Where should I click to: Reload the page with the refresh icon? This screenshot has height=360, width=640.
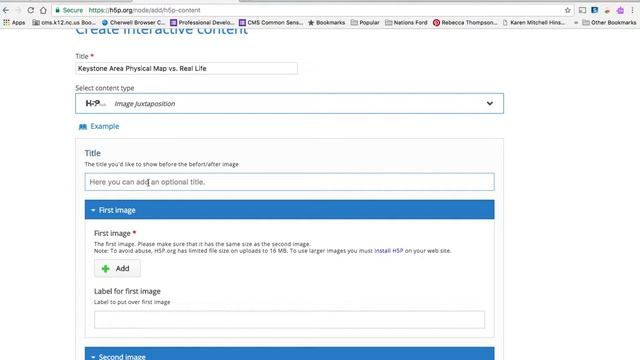31,10
